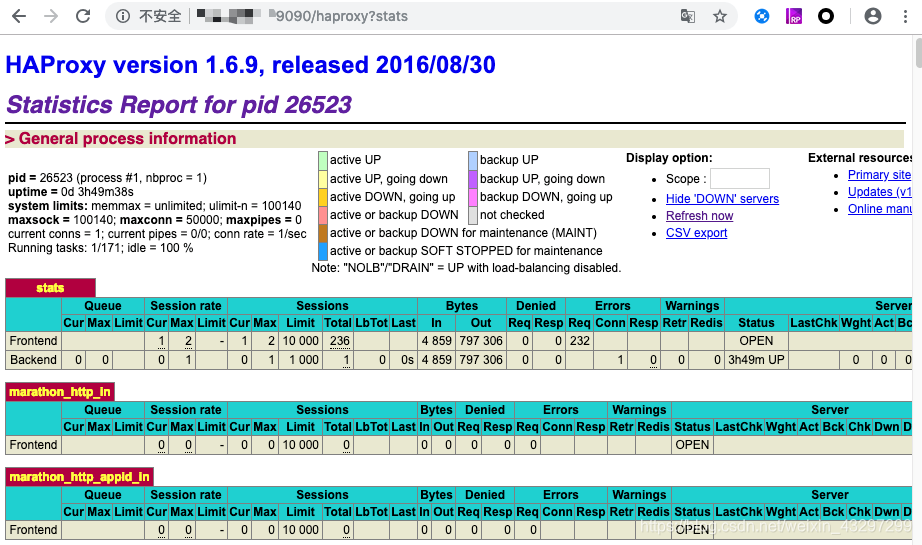Open the translate page icon in address bar
Image resolution: width=922 pixels, height=545 pixels.
coord(687,16)
